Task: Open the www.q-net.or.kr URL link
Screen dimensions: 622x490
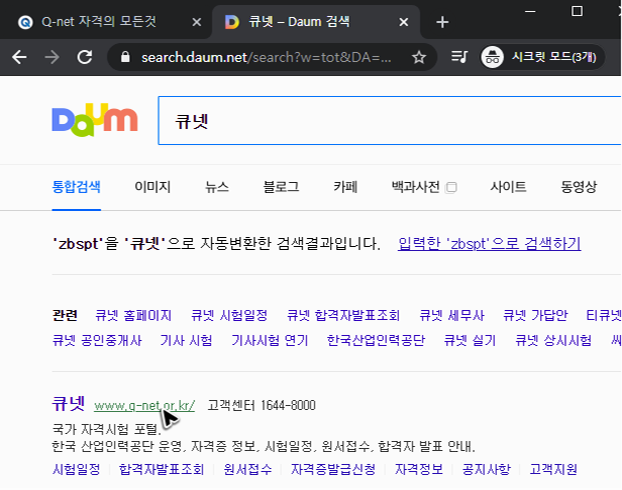Action: pos(144,406)
